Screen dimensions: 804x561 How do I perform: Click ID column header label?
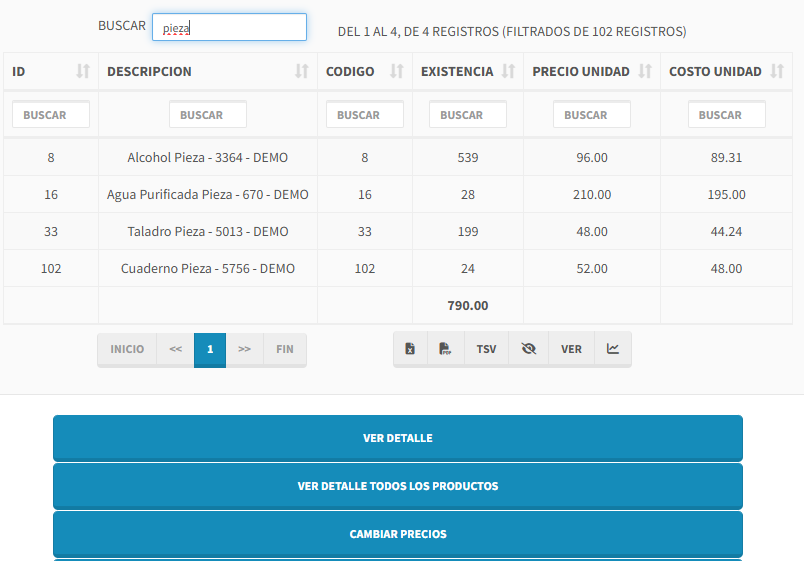[18, 71]
